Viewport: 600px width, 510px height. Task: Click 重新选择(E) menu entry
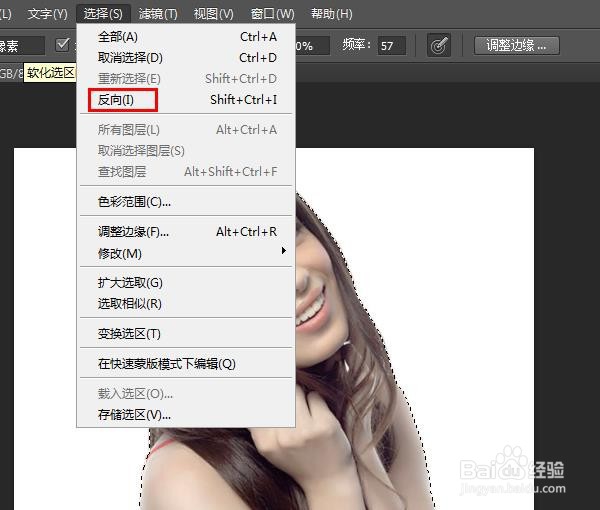(186, 79)
